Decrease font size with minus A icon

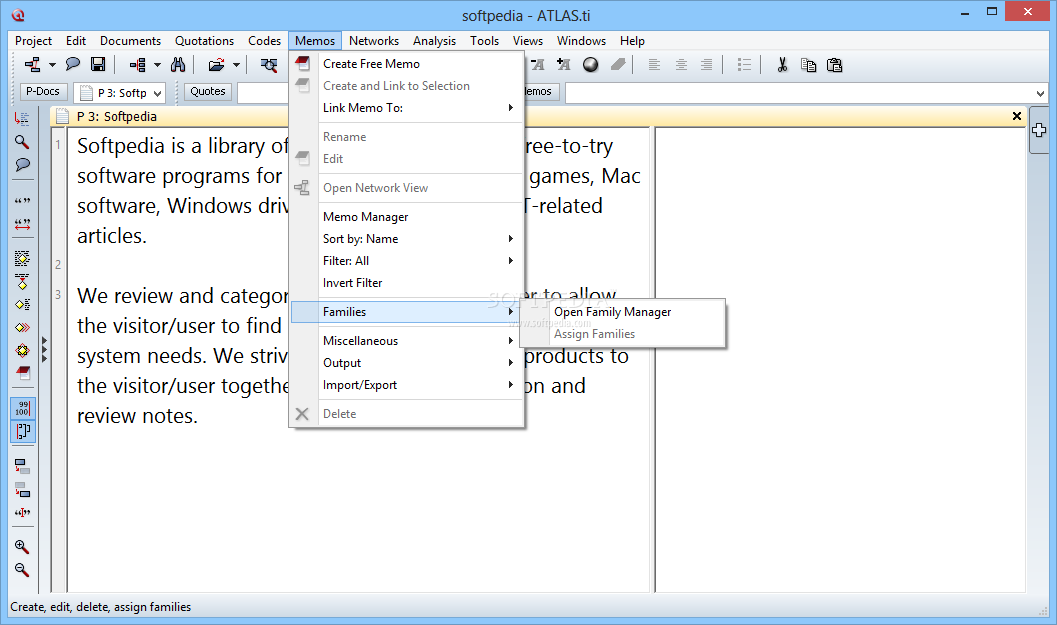click(x=537, y=65)
